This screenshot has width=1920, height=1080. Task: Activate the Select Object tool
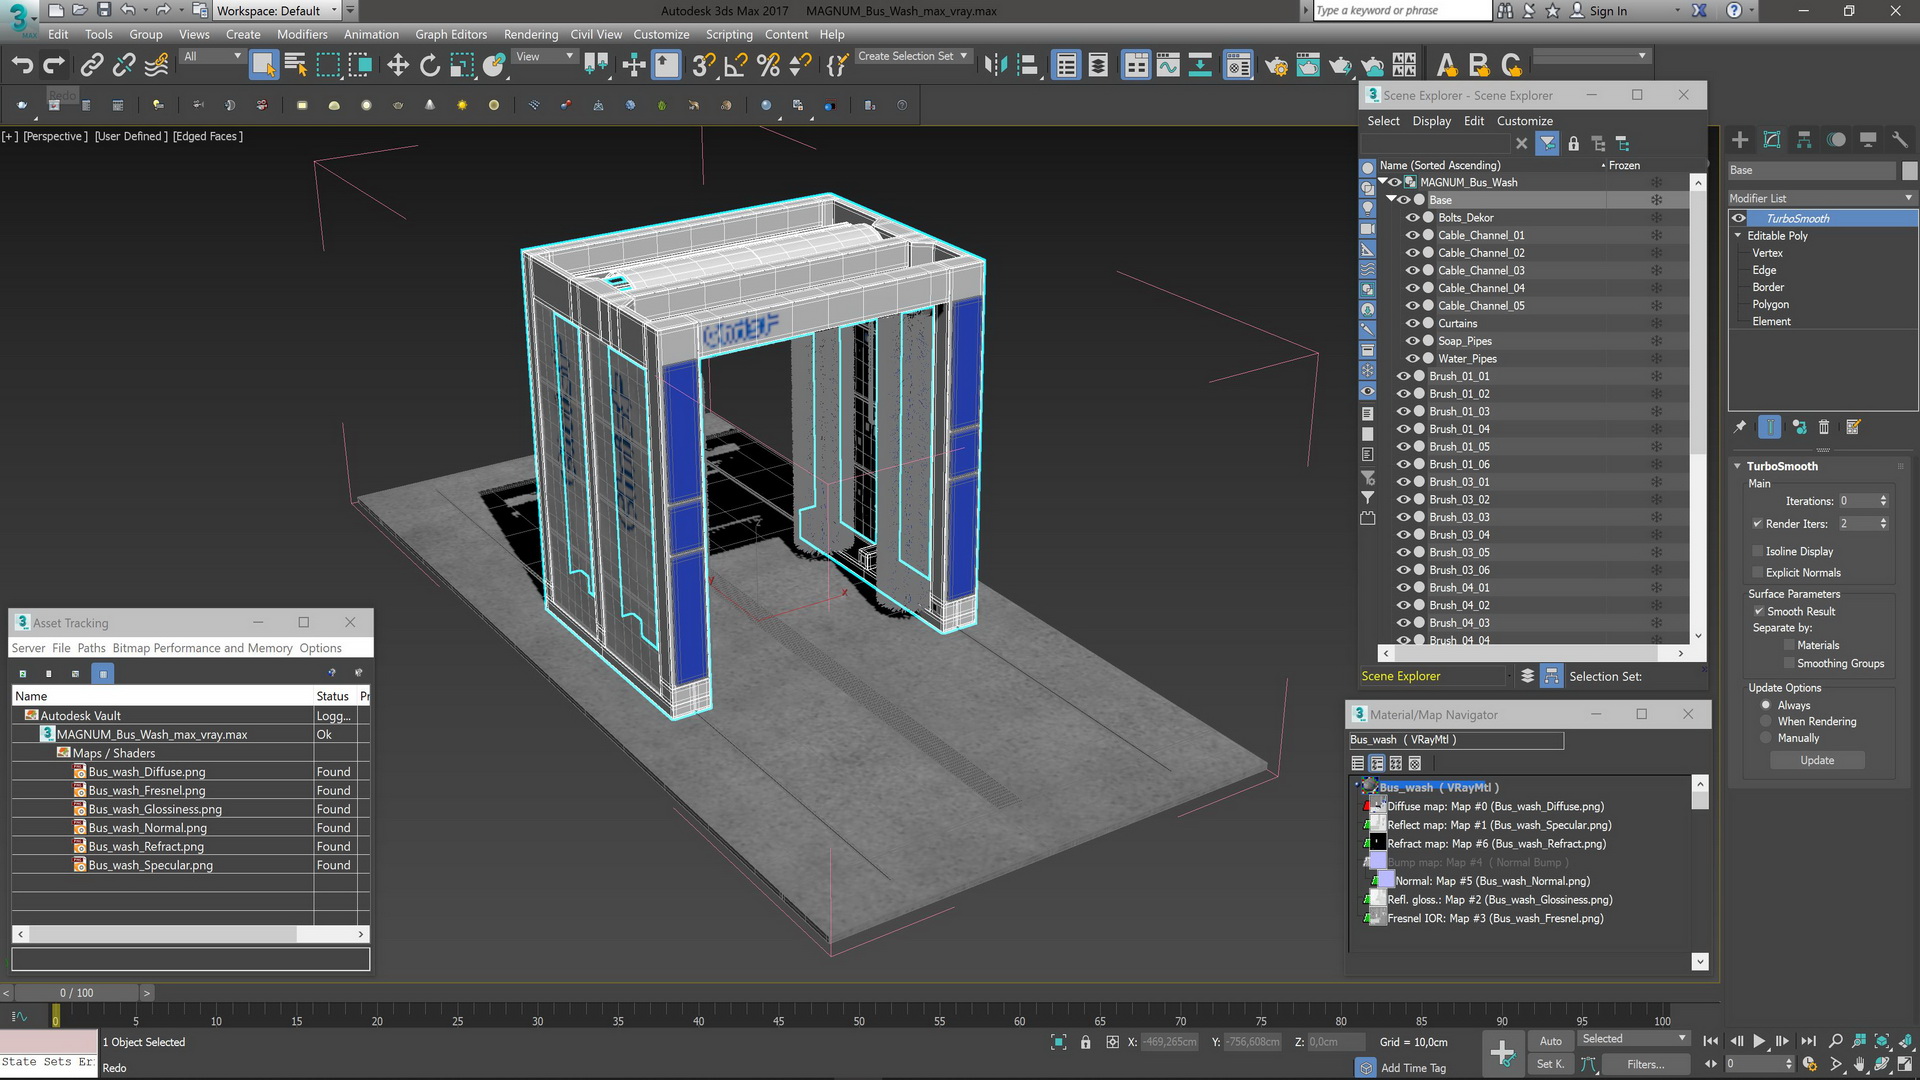click(263, 66)
